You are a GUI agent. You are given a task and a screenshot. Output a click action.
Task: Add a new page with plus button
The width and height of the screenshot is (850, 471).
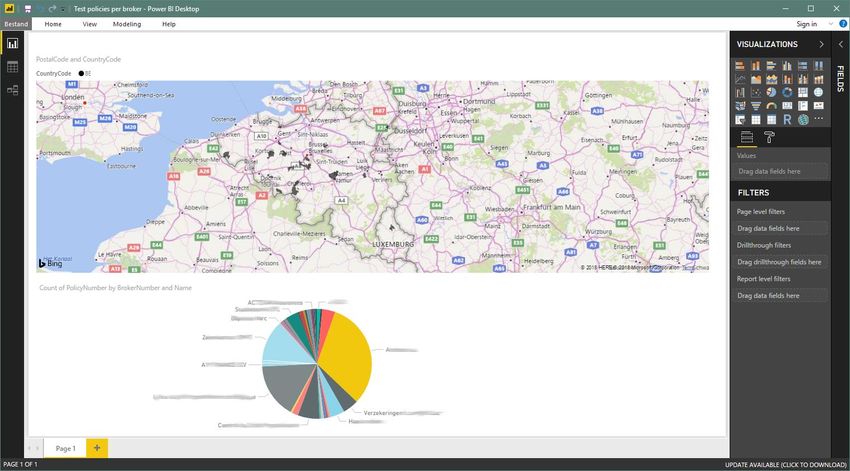pyautogui.click(x=97, y=448)
